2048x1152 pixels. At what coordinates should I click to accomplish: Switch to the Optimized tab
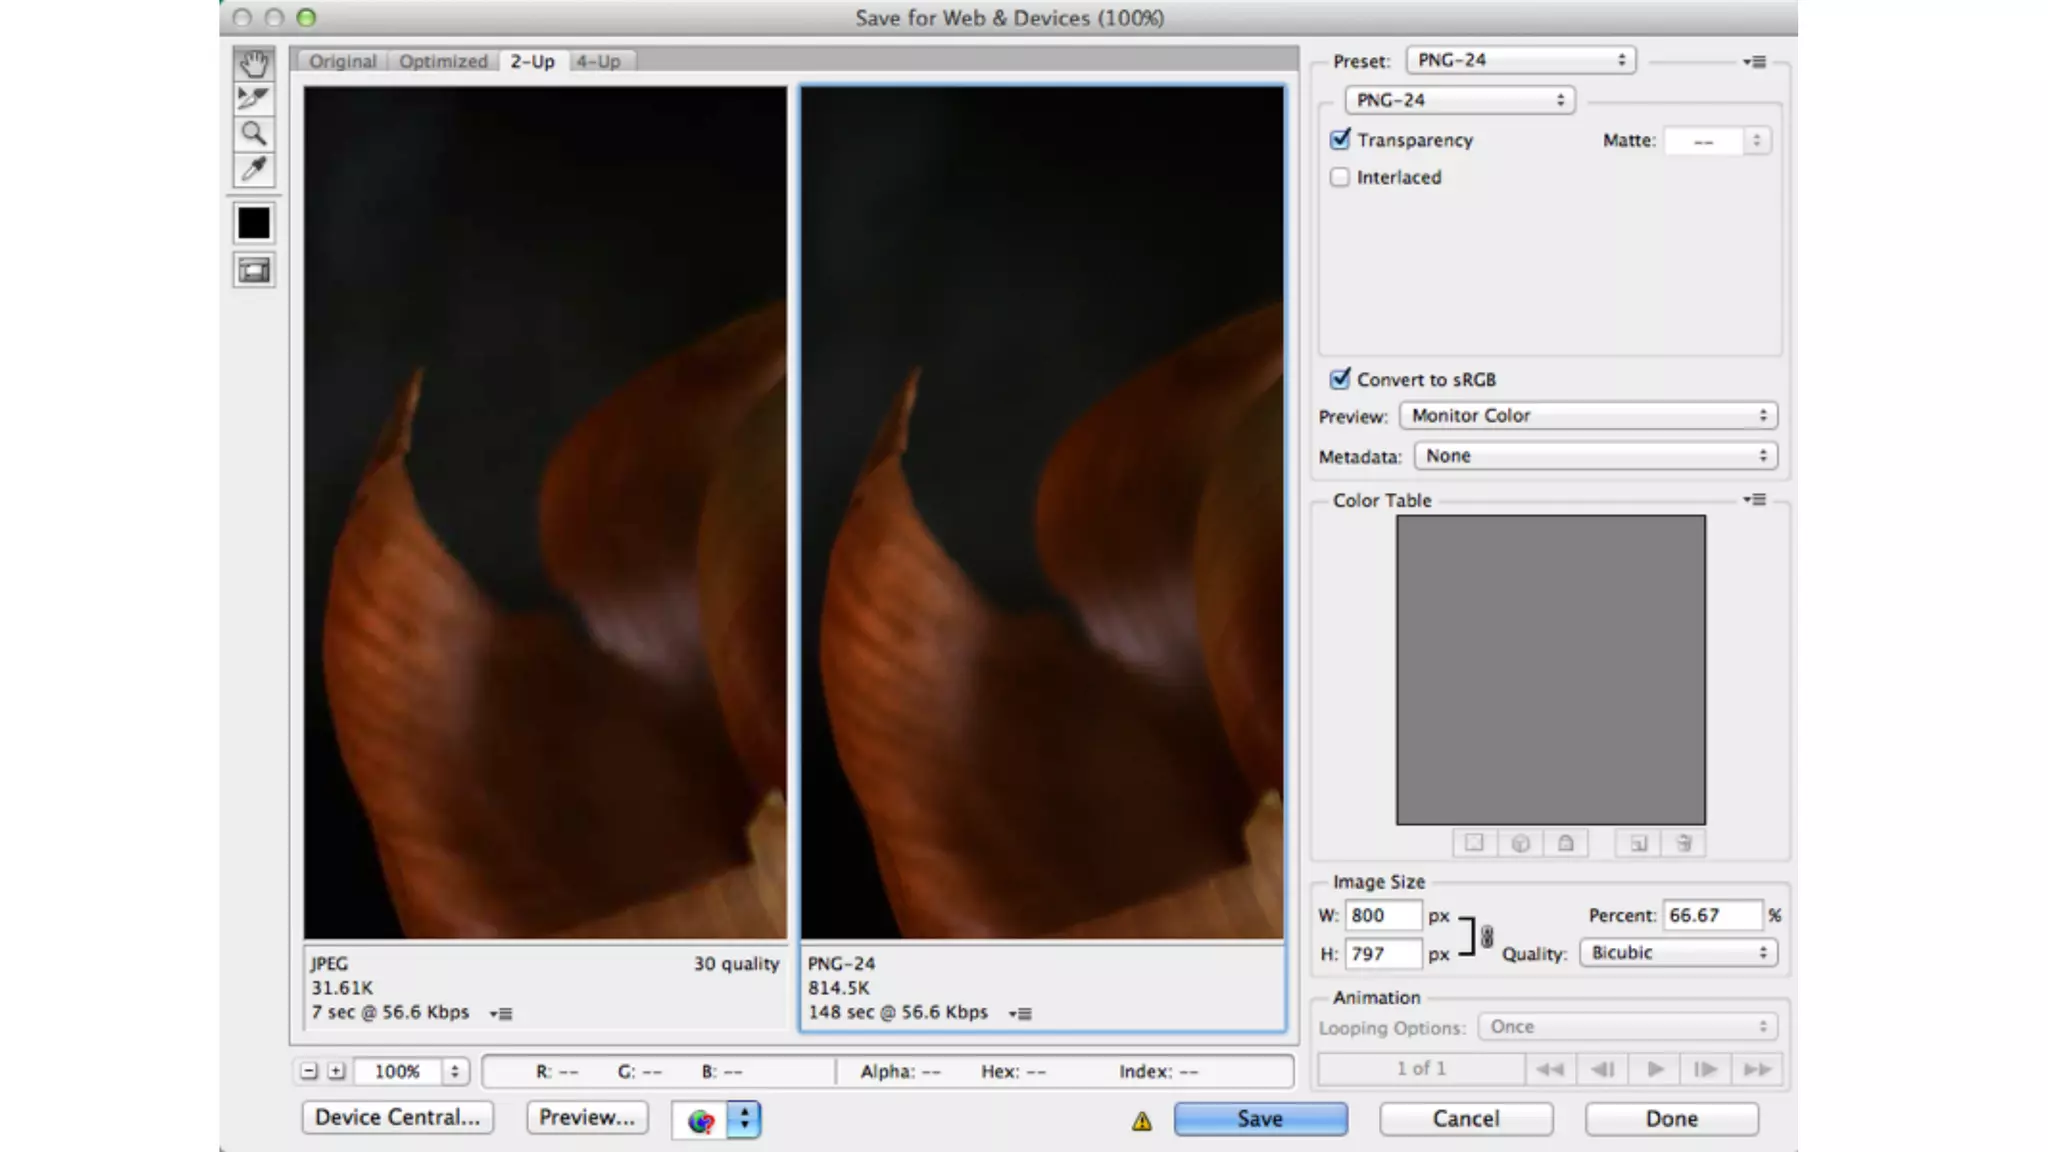point(443,61)
